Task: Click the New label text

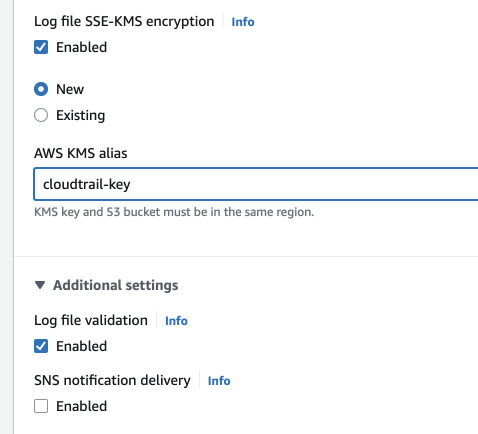Action: click(x=70, y=89)
